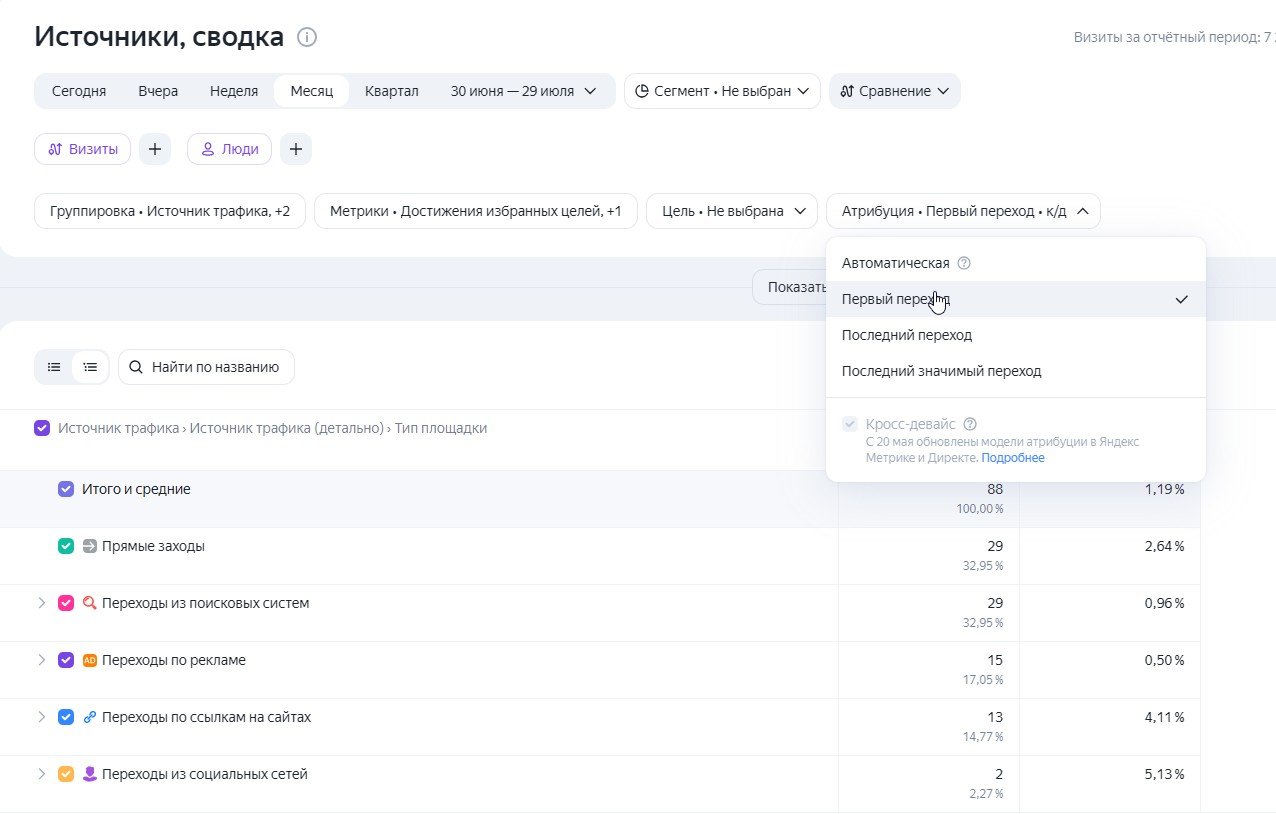Open the date range 30 июня — 29 июля dropdown
The height and width of the screenshot is (814, 1276).
(x=524, y=91)
